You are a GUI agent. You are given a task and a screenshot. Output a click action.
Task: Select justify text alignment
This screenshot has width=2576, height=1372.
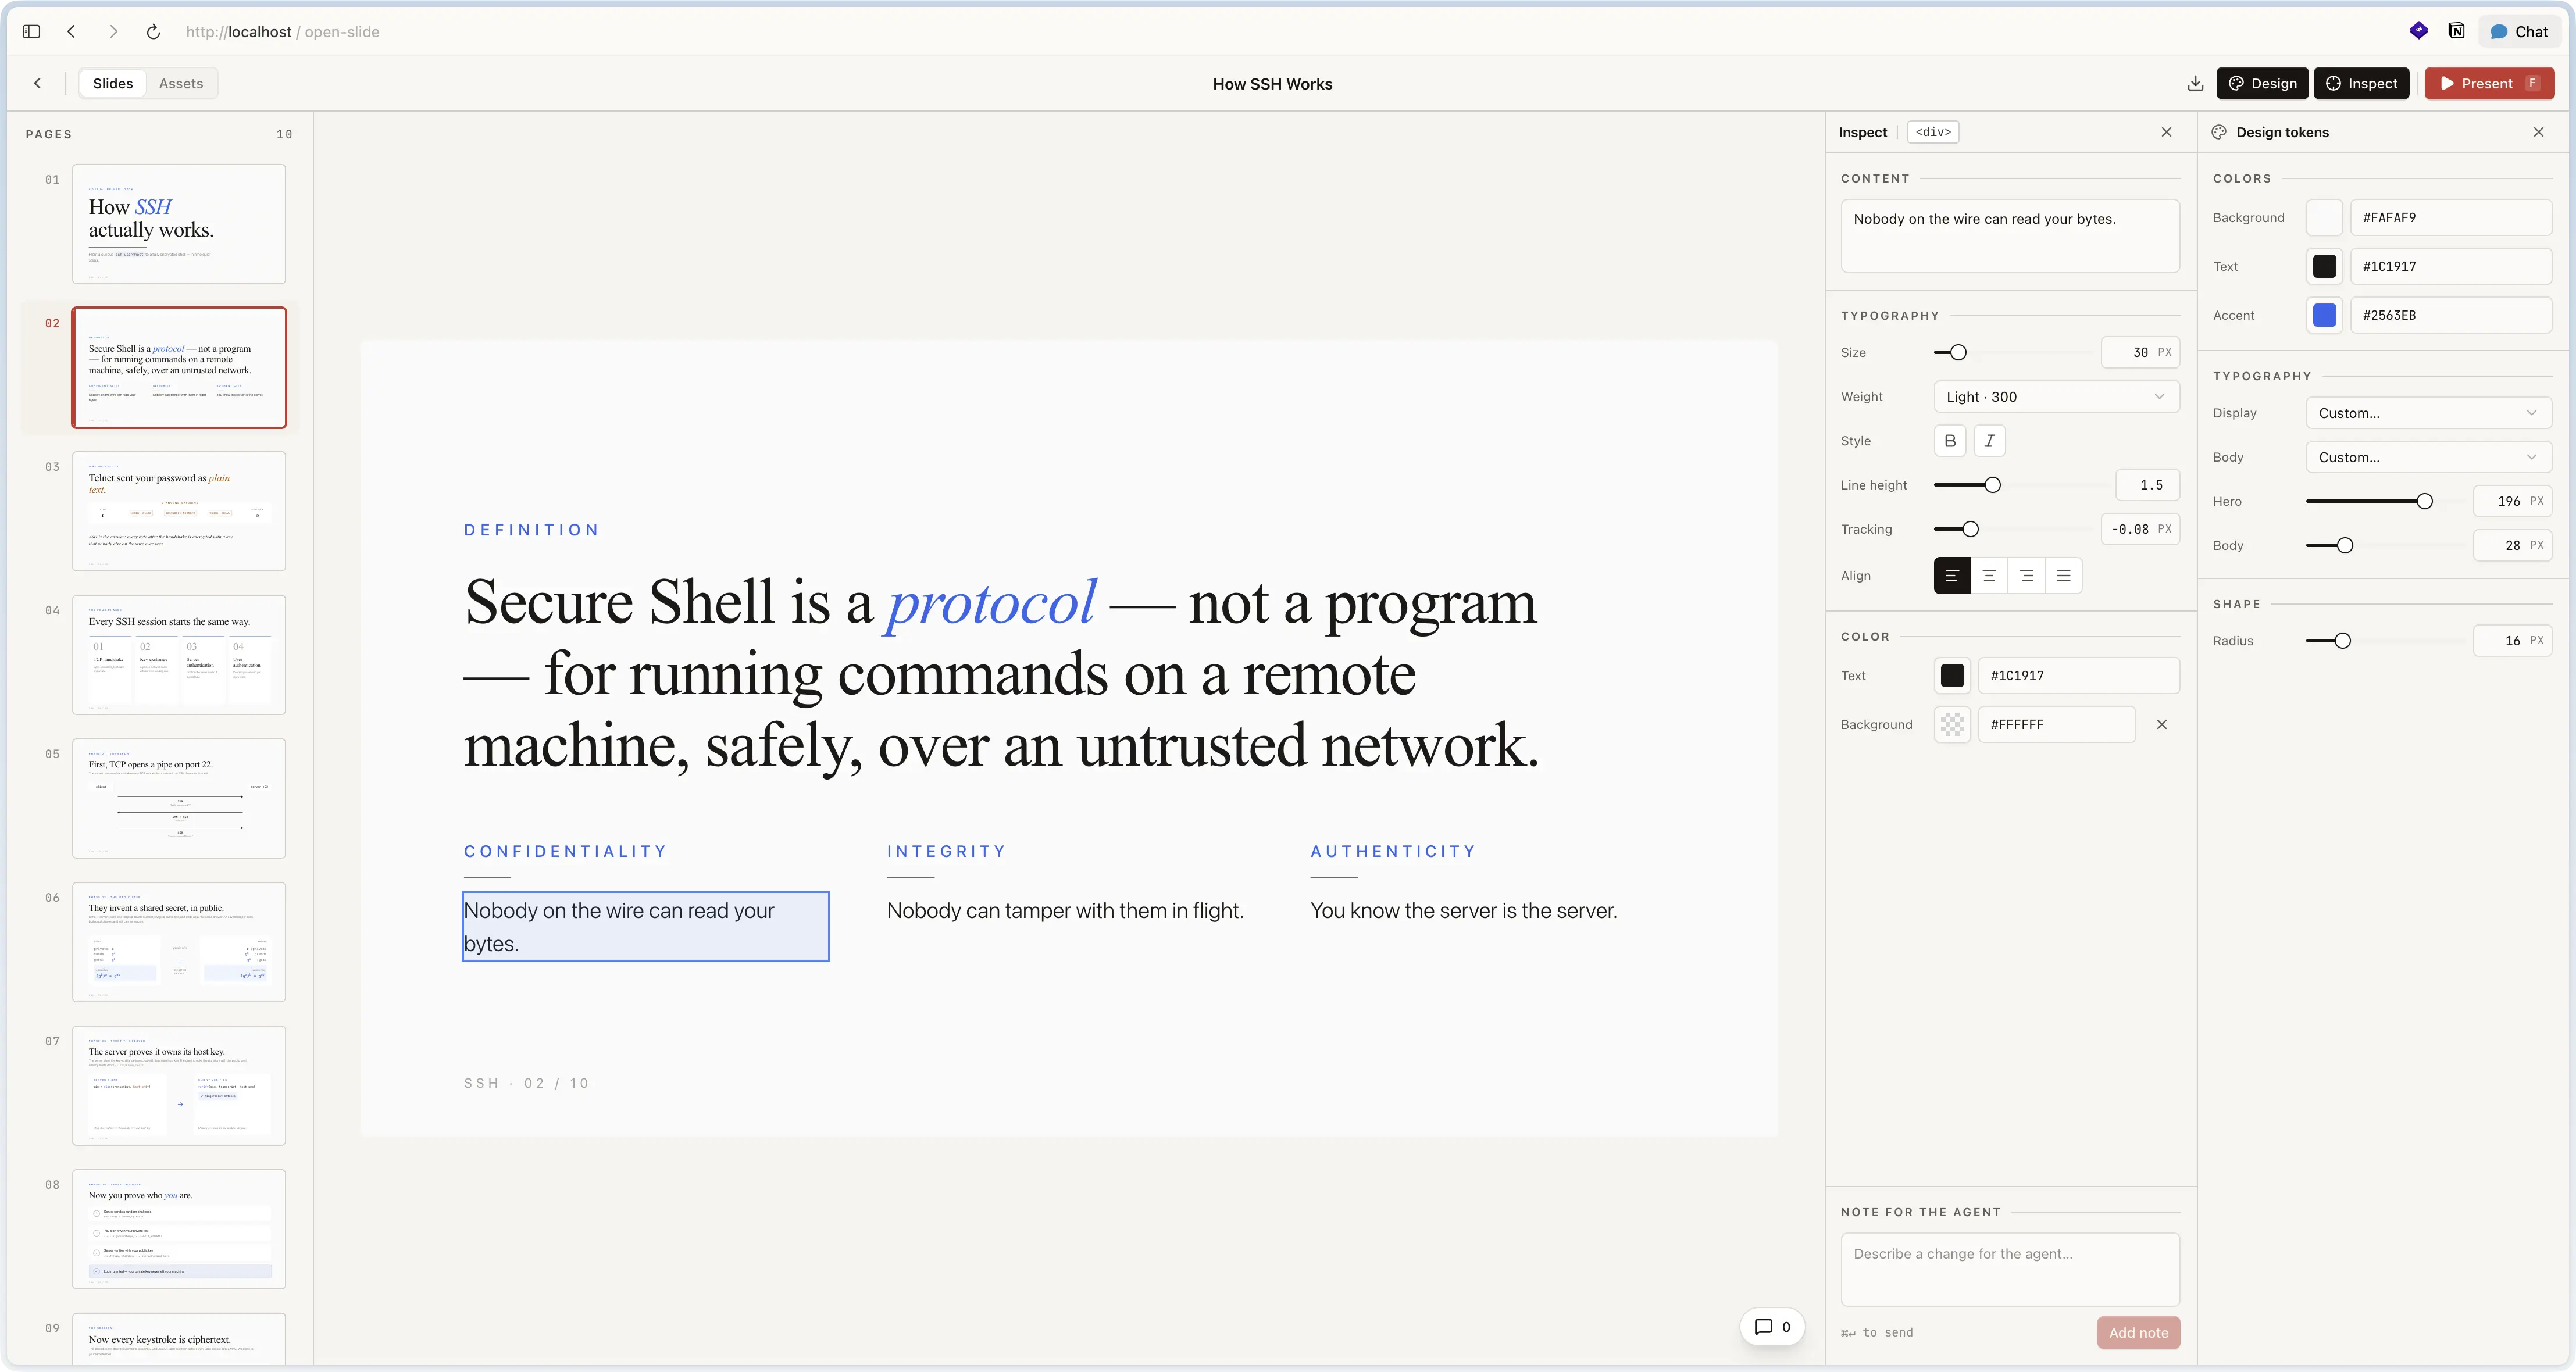click(2063, 576)
